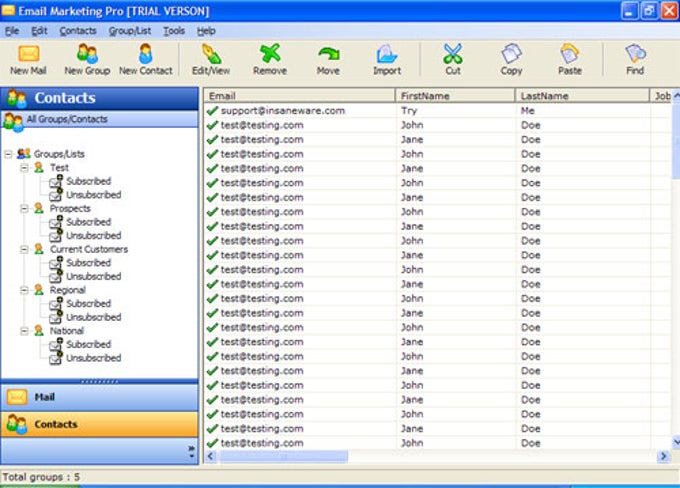680x488 pixels.
Task: Open the Tools menu
Action: pos(174,31)
